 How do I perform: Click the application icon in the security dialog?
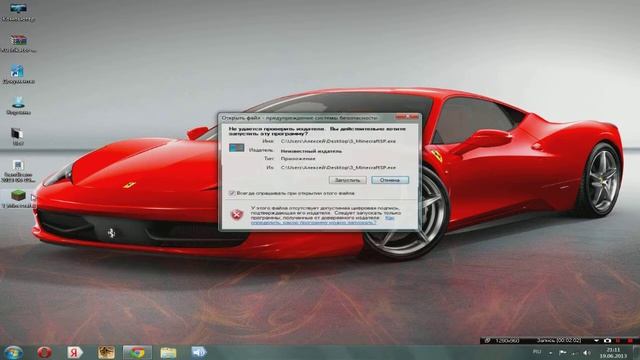coord(236,147)
